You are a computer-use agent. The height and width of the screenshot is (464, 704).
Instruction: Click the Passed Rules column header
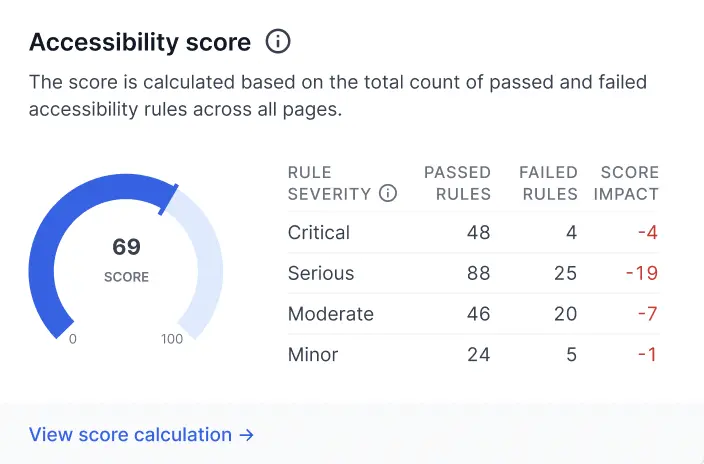click(x=457, y=183)
